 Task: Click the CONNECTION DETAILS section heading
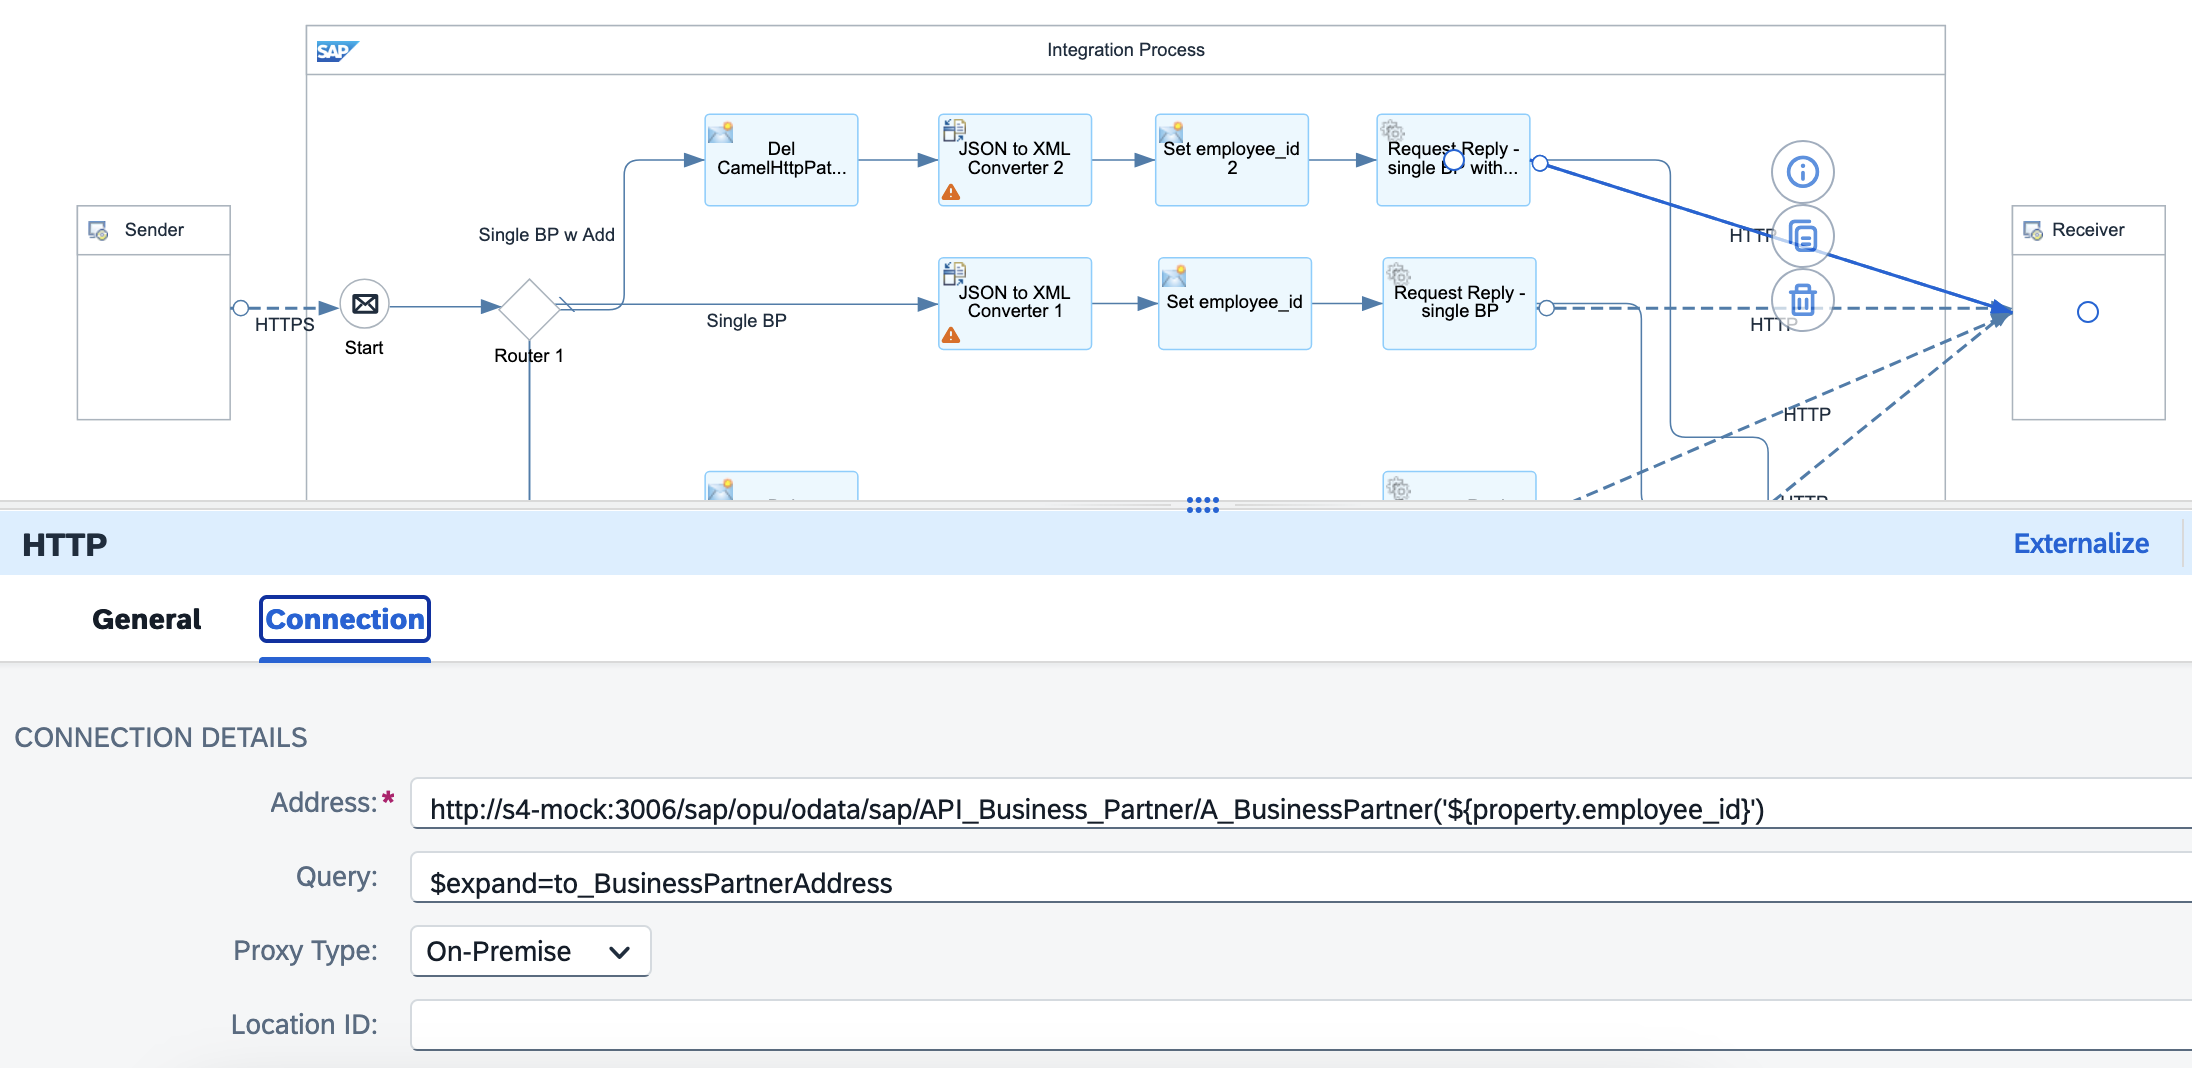(161, 738)
